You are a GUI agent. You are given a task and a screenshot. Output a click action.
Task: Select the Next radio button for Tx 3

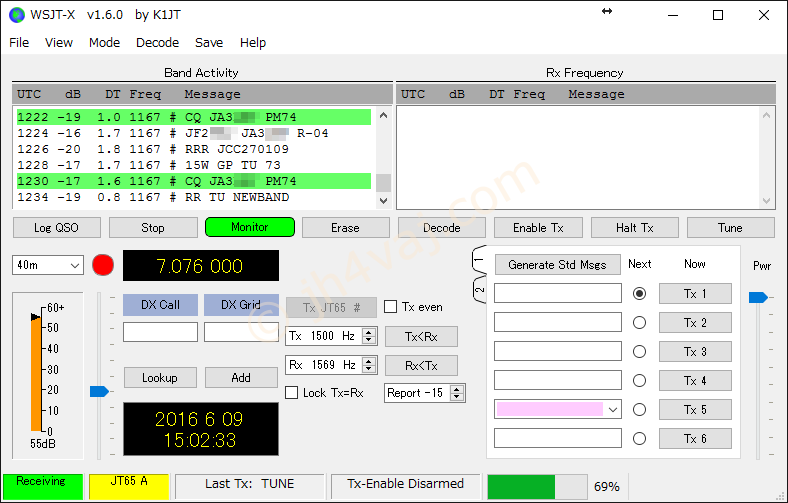click(639, 352)
